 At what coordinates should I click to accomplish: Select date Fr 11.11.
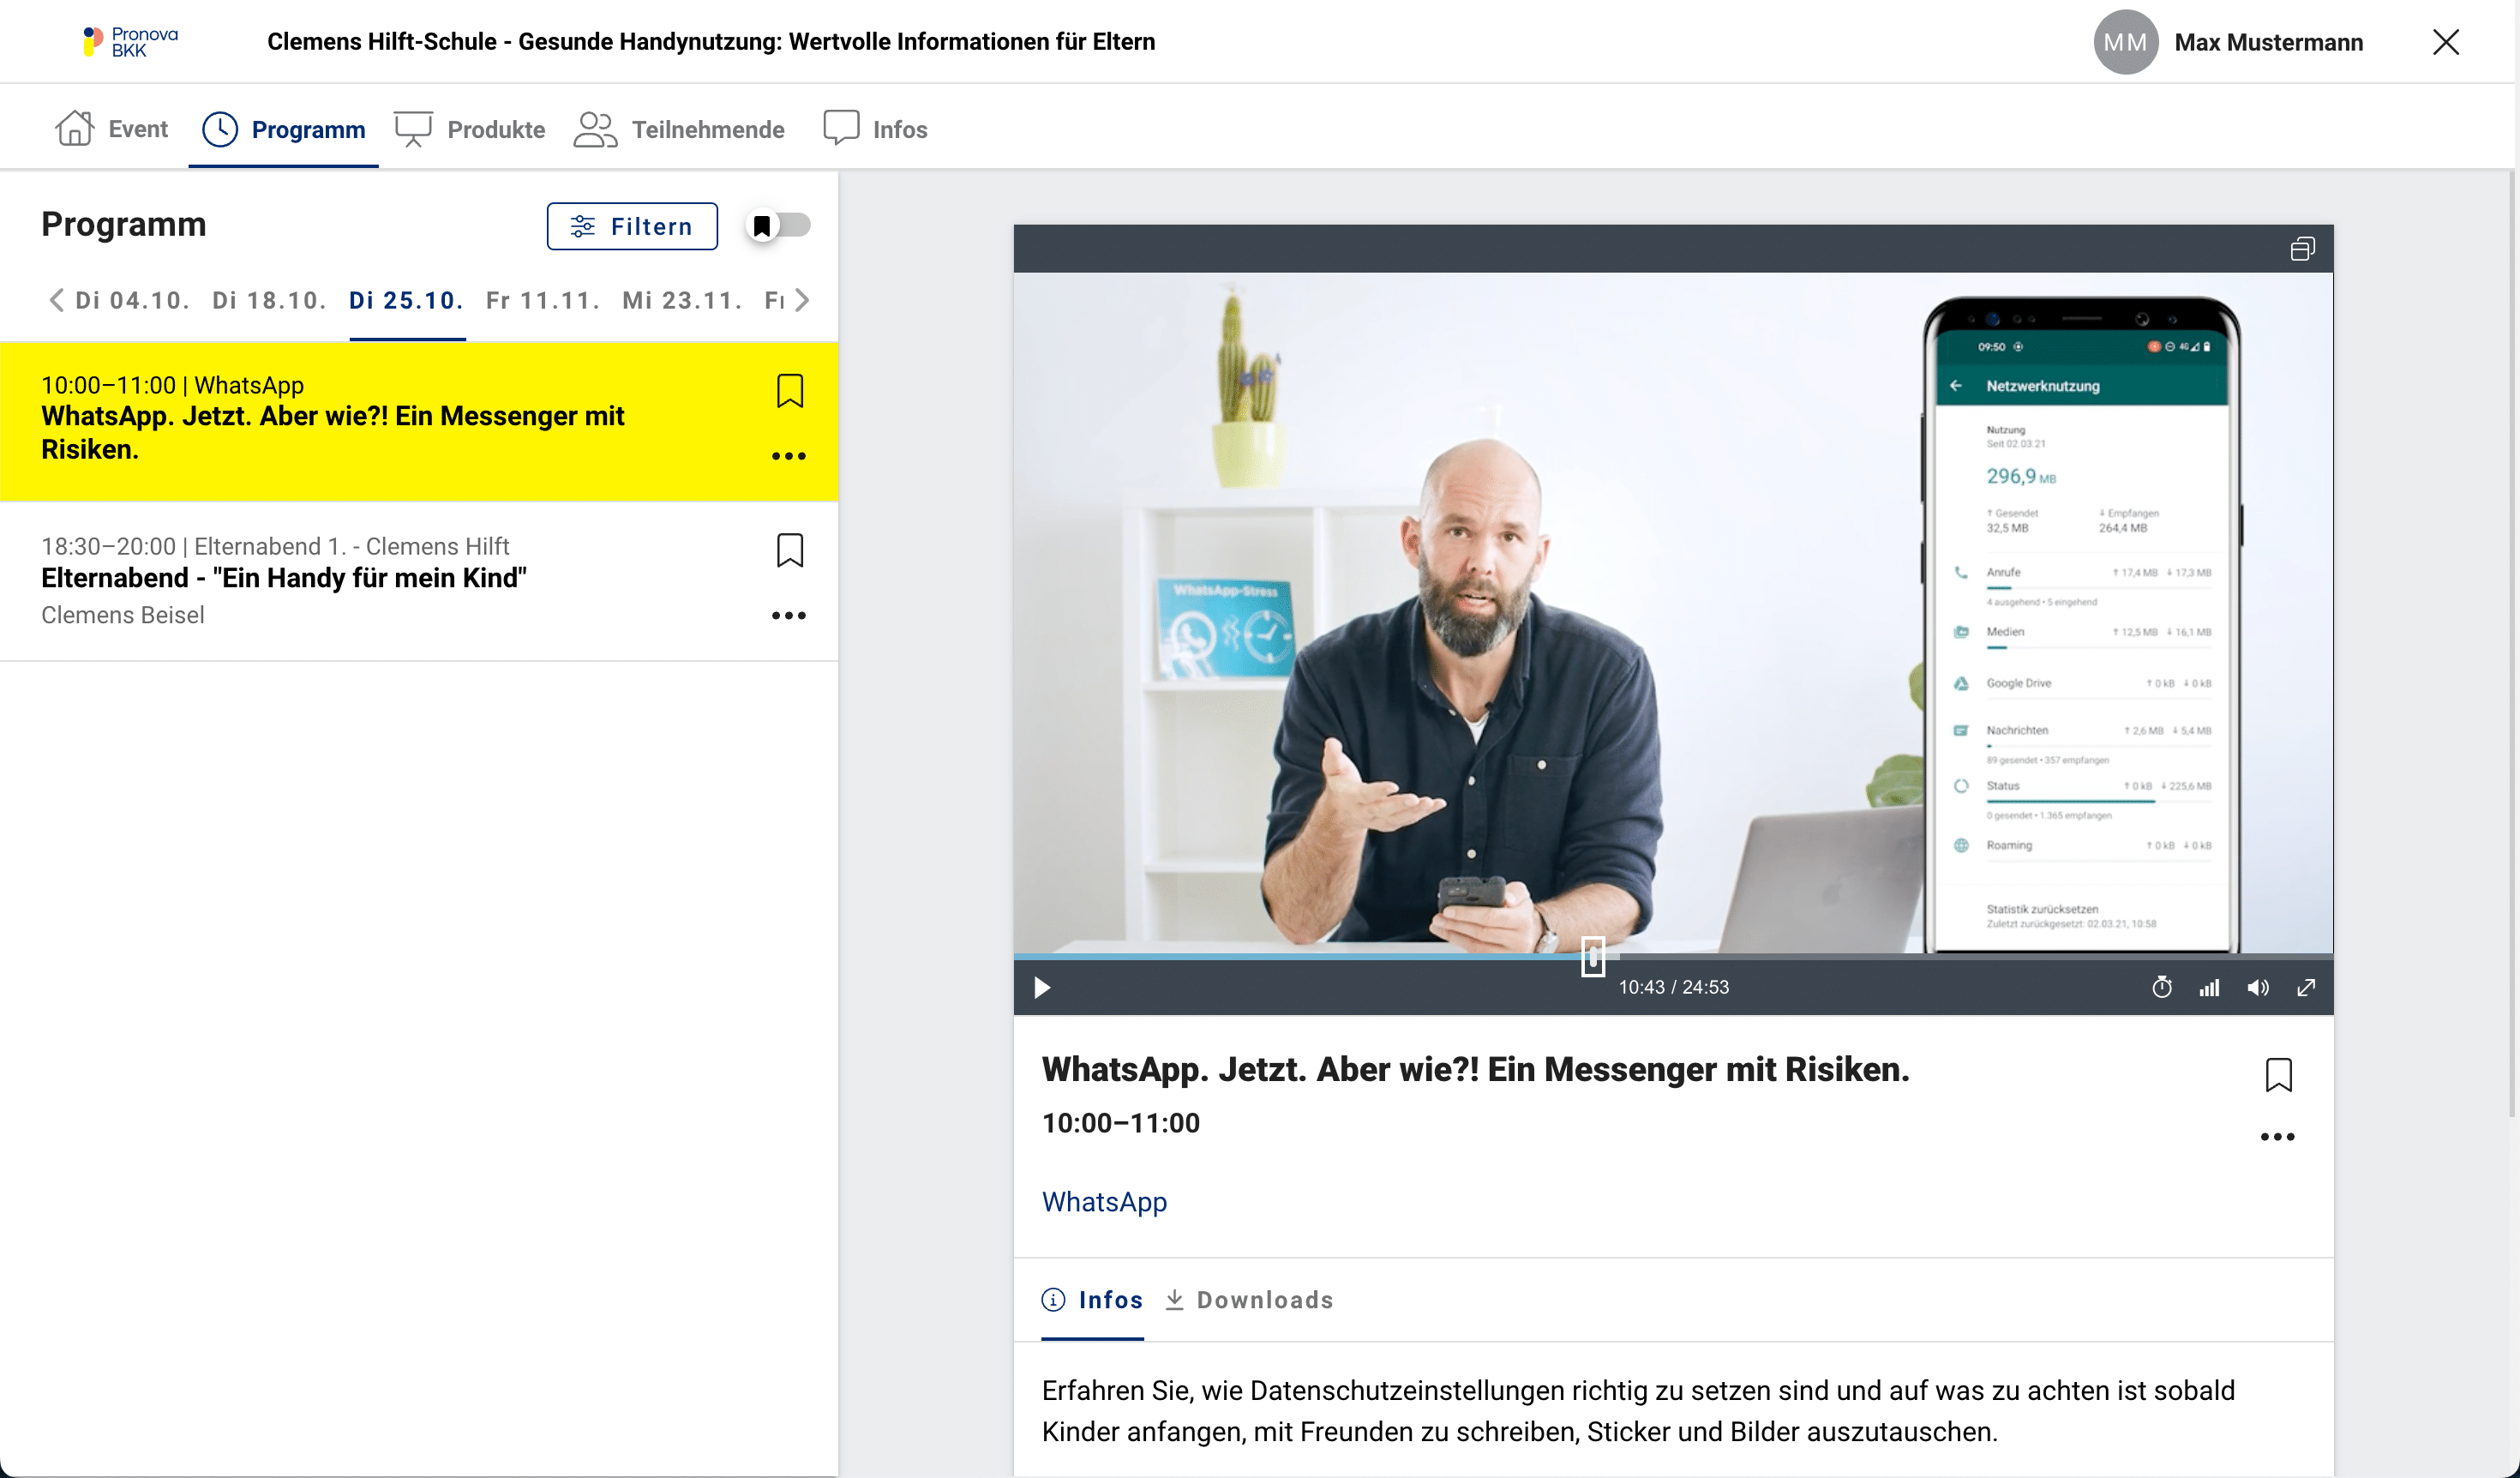click(x=542, y=301)
